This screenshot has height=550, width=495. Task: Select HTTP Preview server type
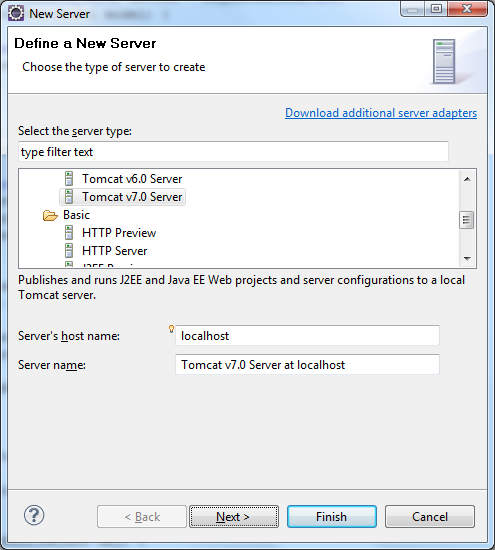pos(119,233)
